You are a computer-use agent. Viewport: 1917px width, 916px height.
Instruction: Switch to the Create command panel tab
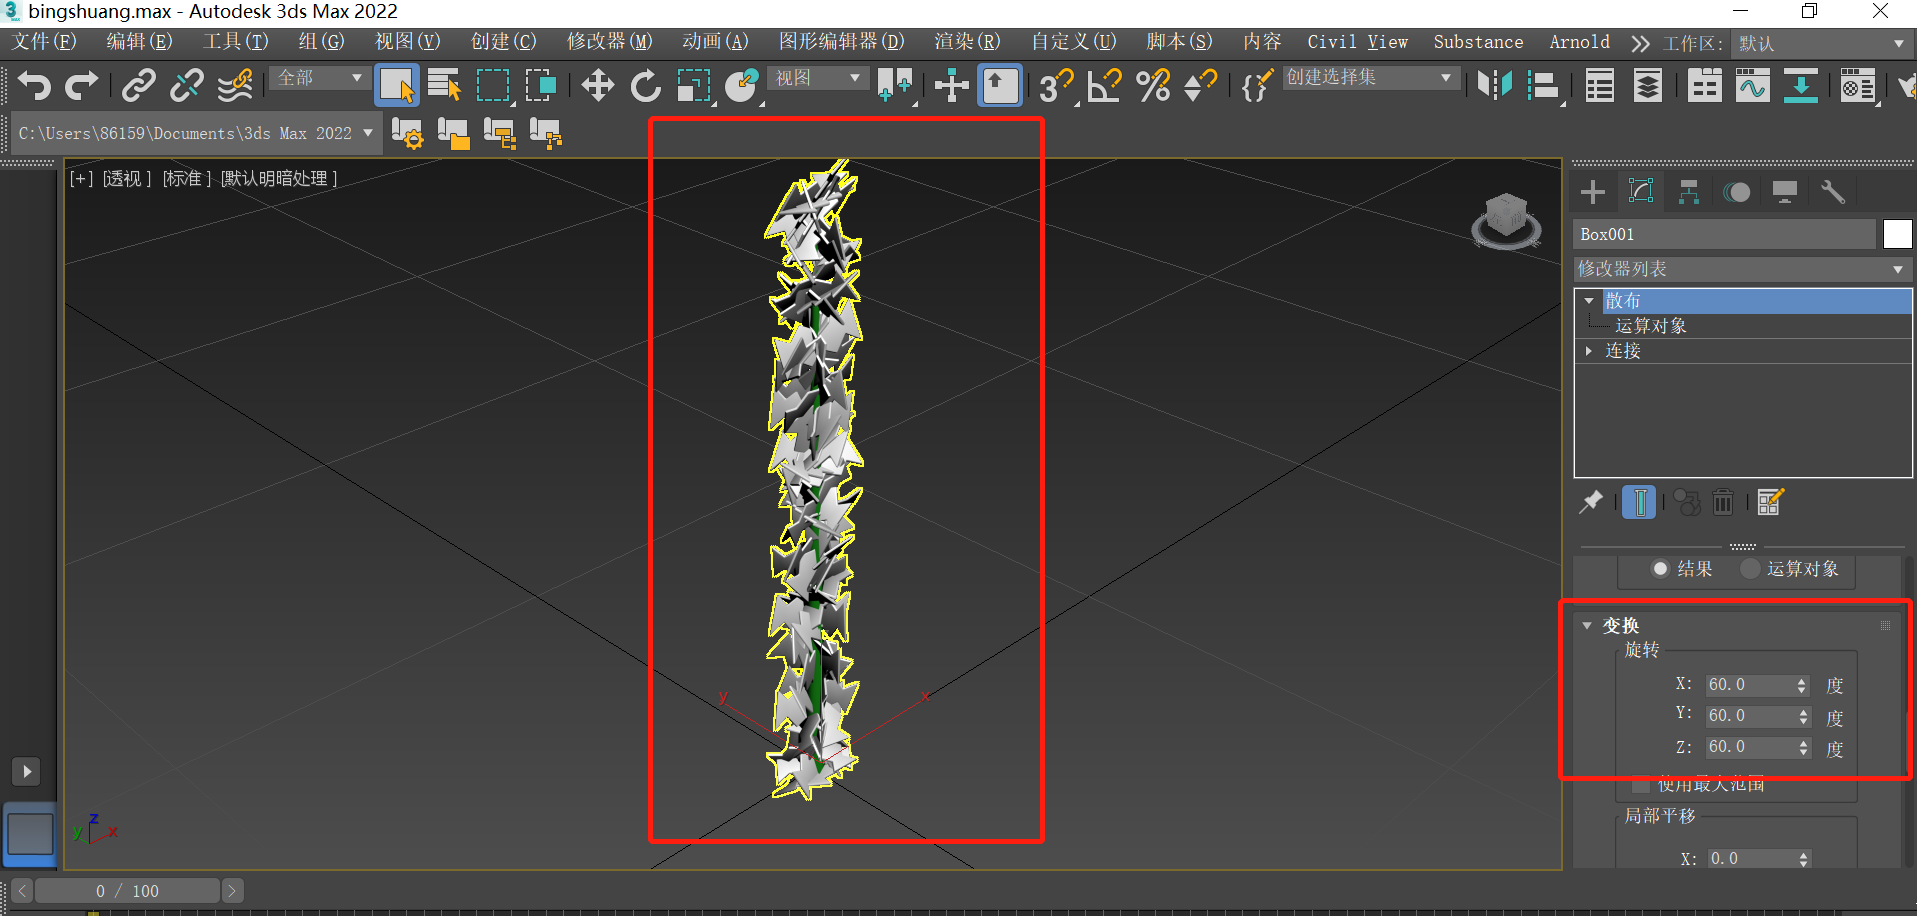click(1593, 192)
